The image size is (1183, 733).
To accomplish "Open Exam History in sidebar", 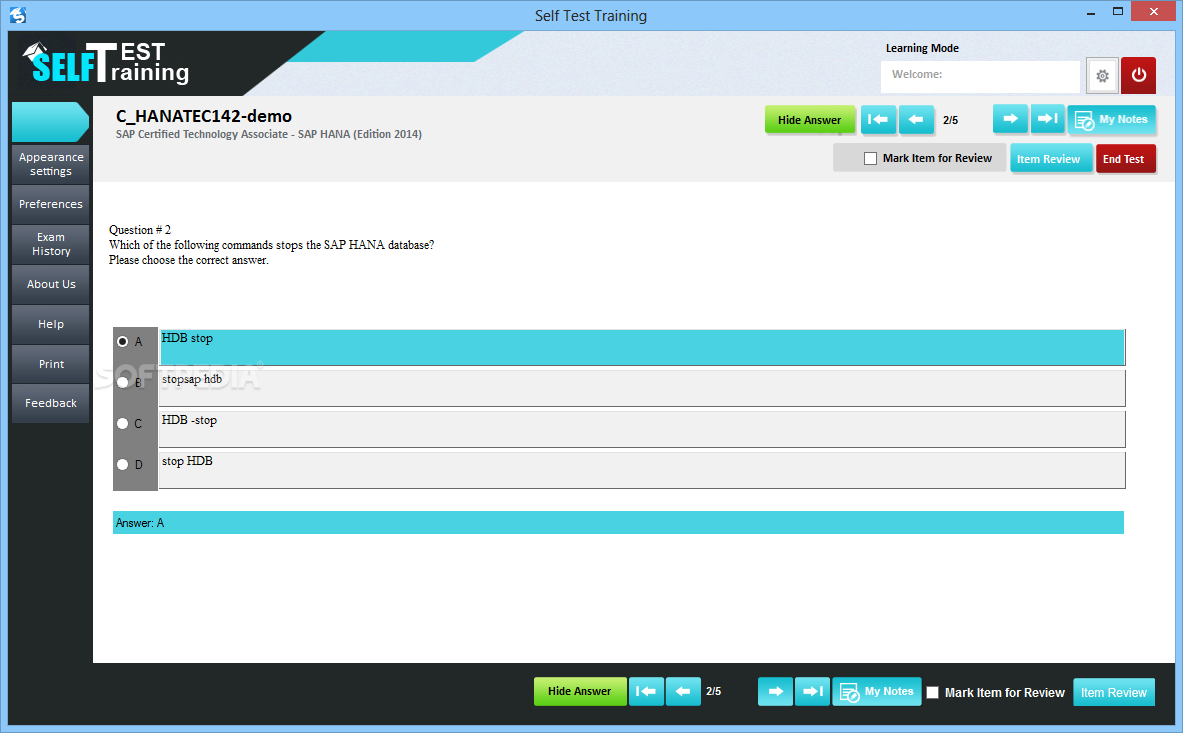I will point(51,244).
